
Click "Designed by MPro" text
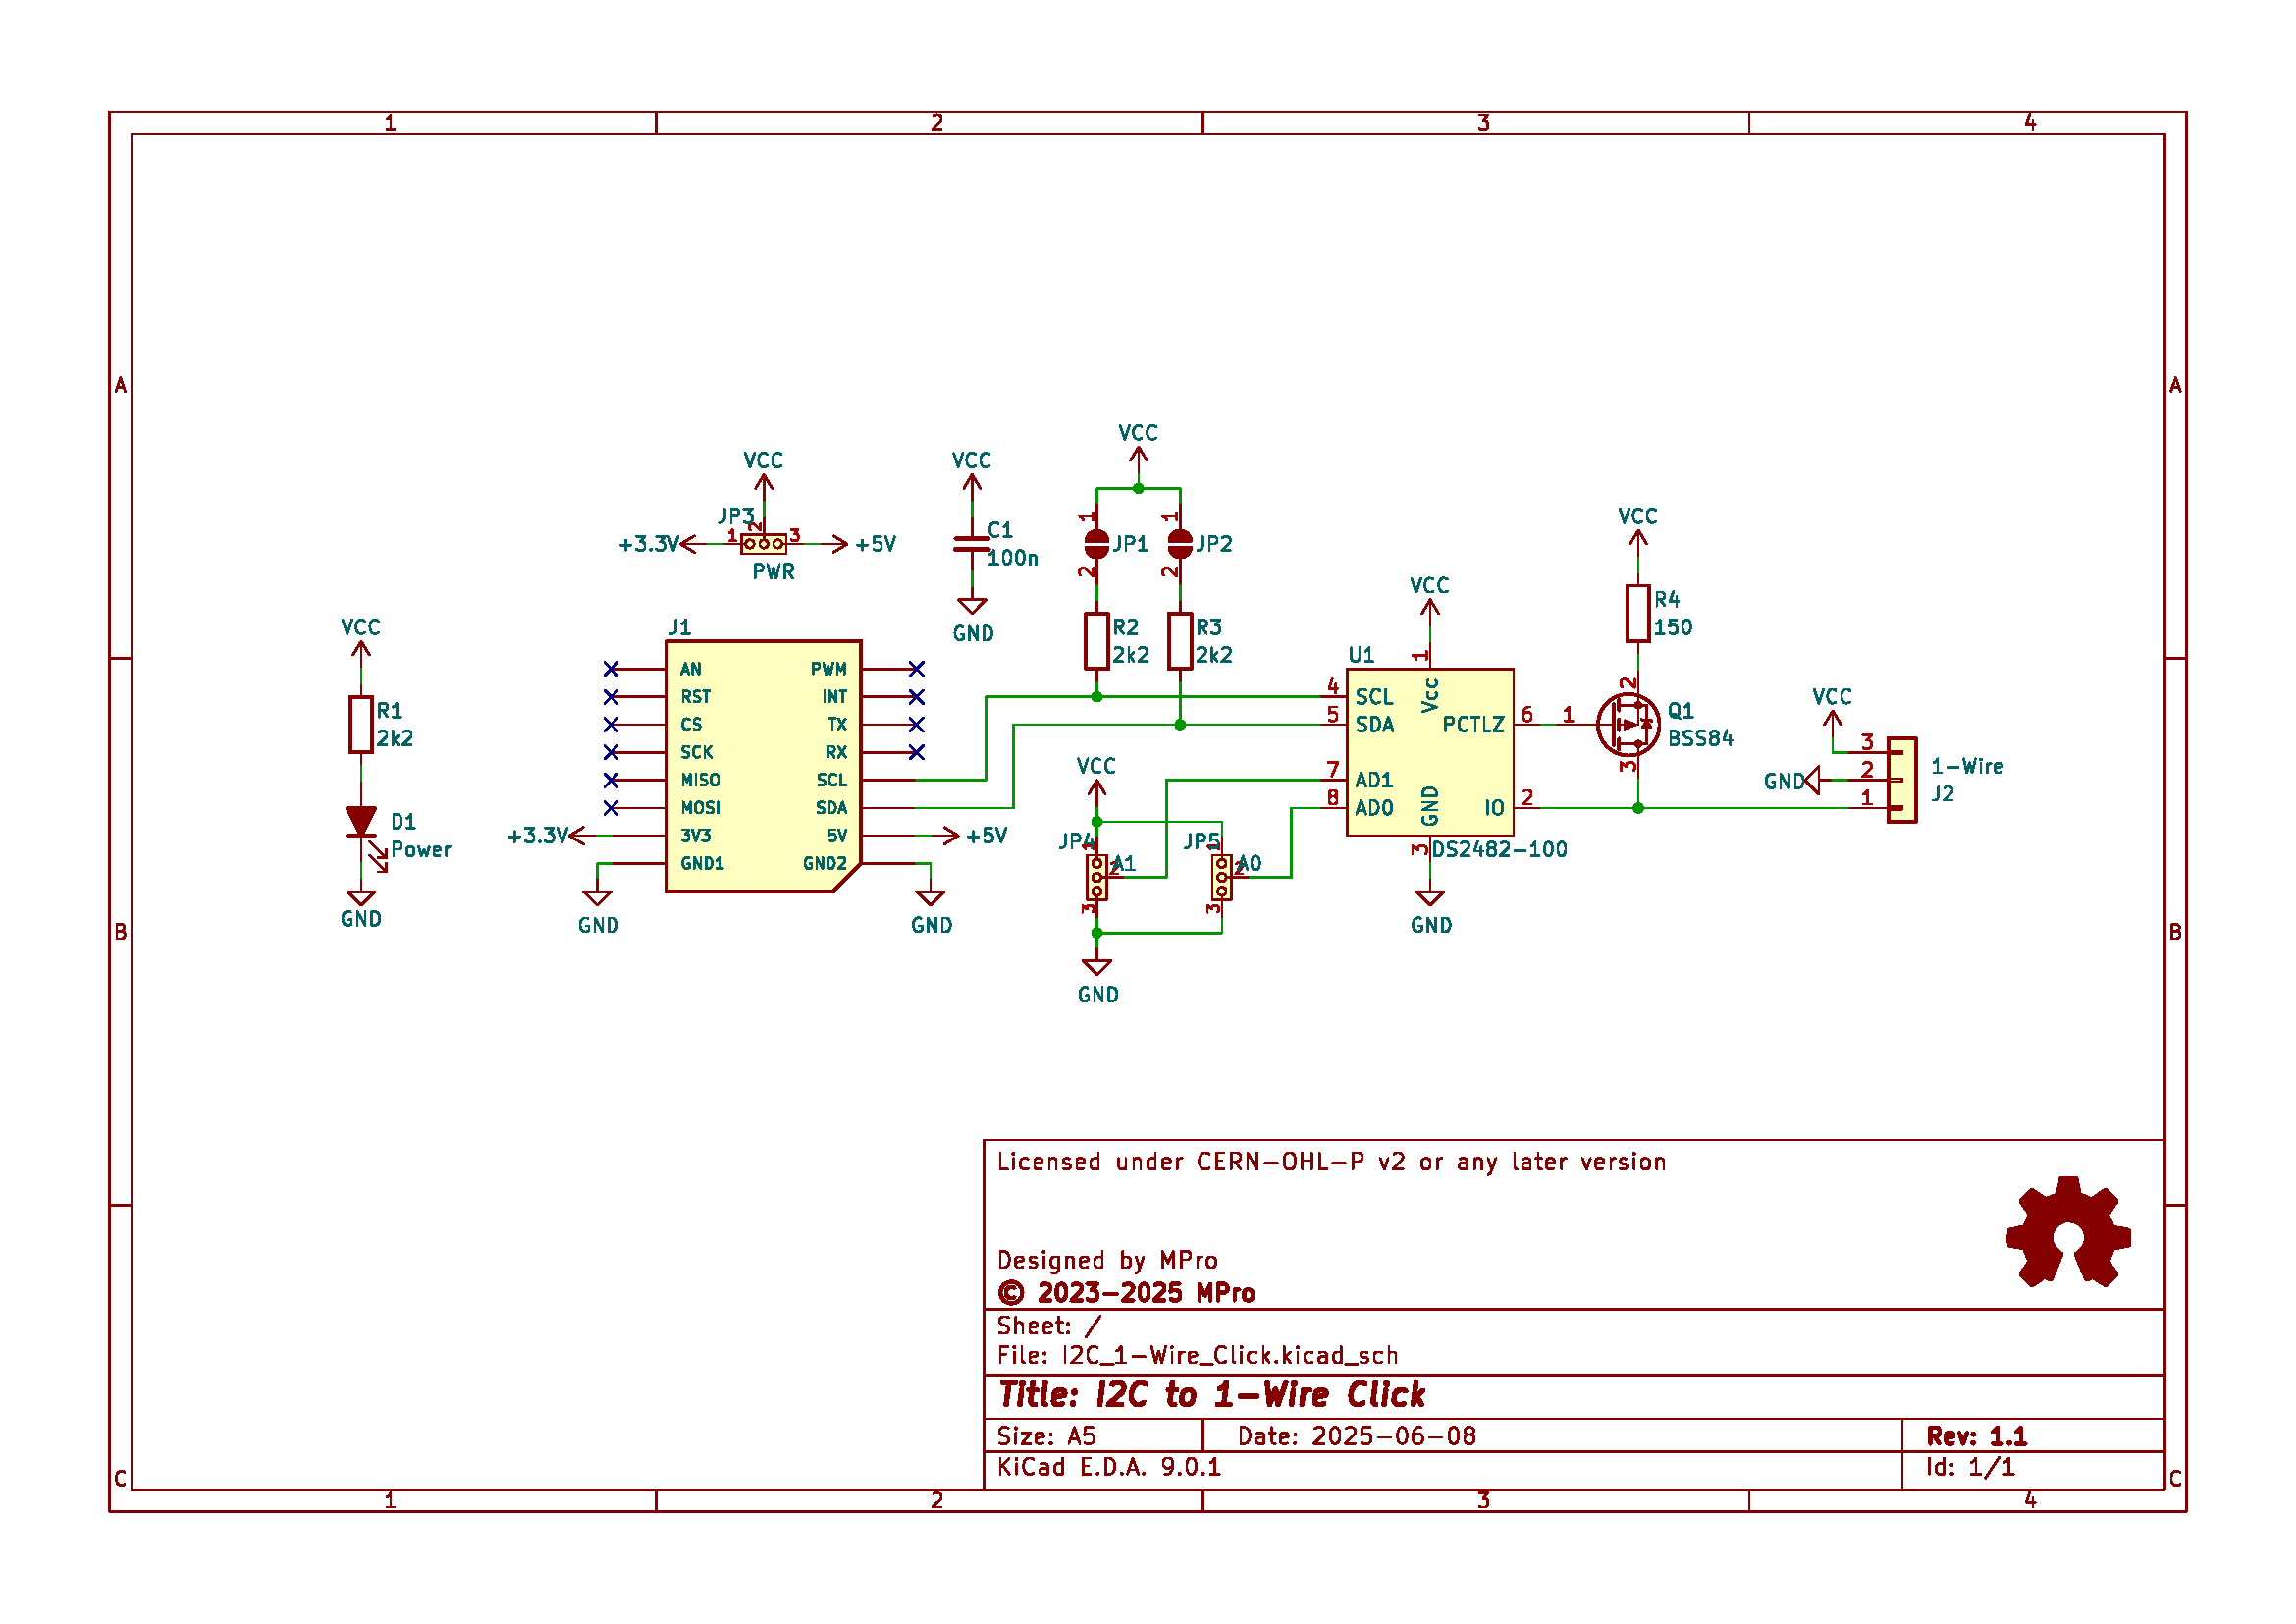1108,1260
